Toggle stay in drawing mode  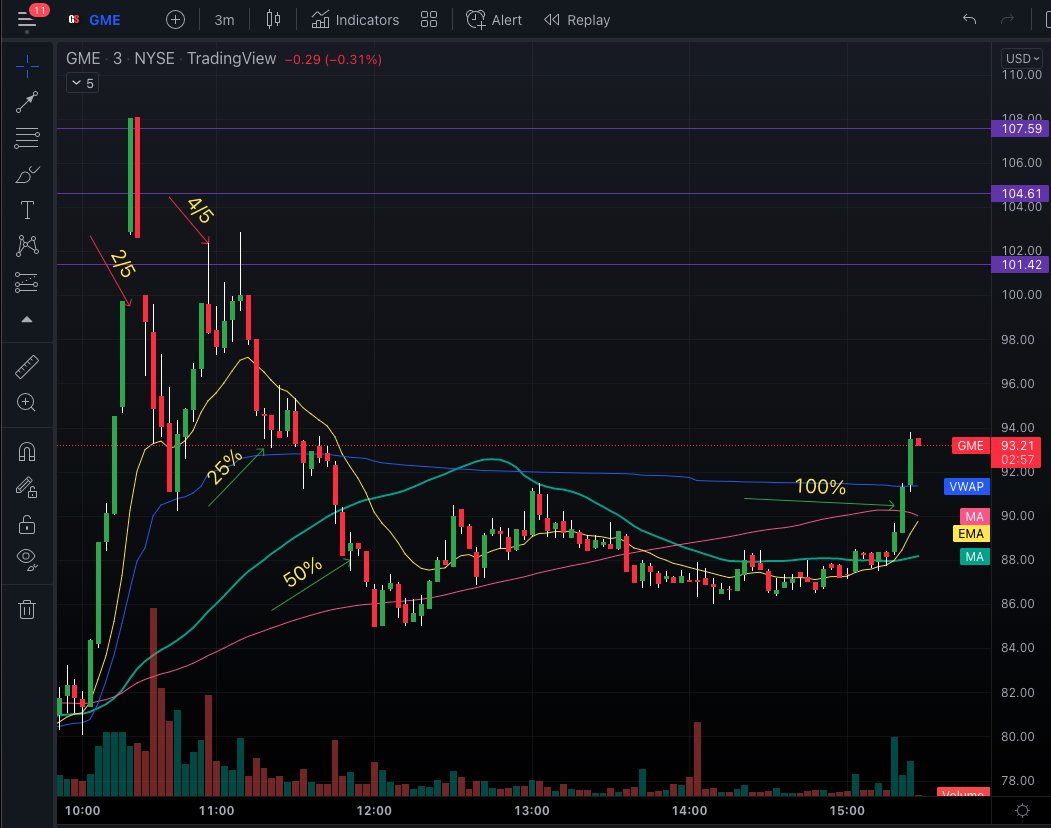pos(27,487)
